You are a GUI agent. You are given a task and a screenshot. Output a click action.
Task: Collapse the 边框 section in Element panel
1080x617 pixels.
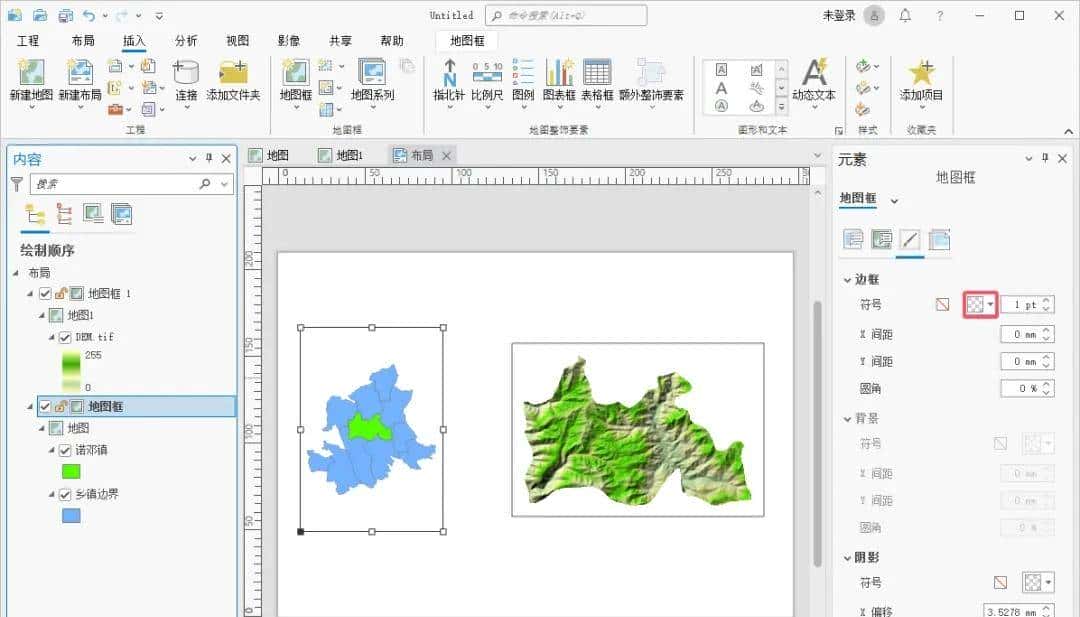tap(848, 279)
